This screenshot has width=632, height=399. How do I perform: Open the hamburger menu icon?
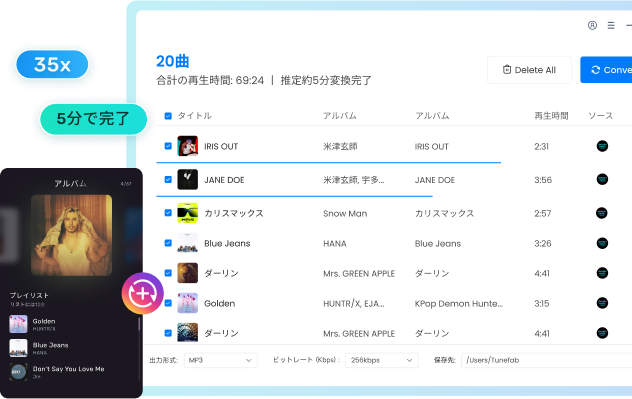click(x=611, y=25)
